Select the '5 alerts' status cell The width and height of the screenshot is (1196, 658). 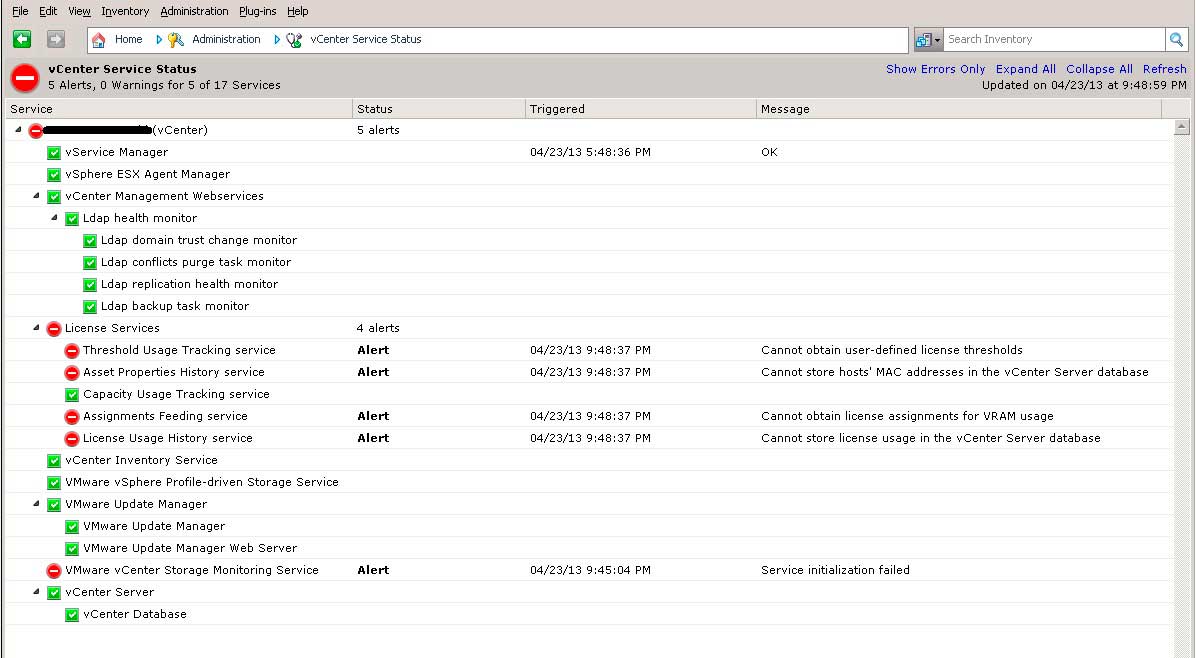[378, 130]
